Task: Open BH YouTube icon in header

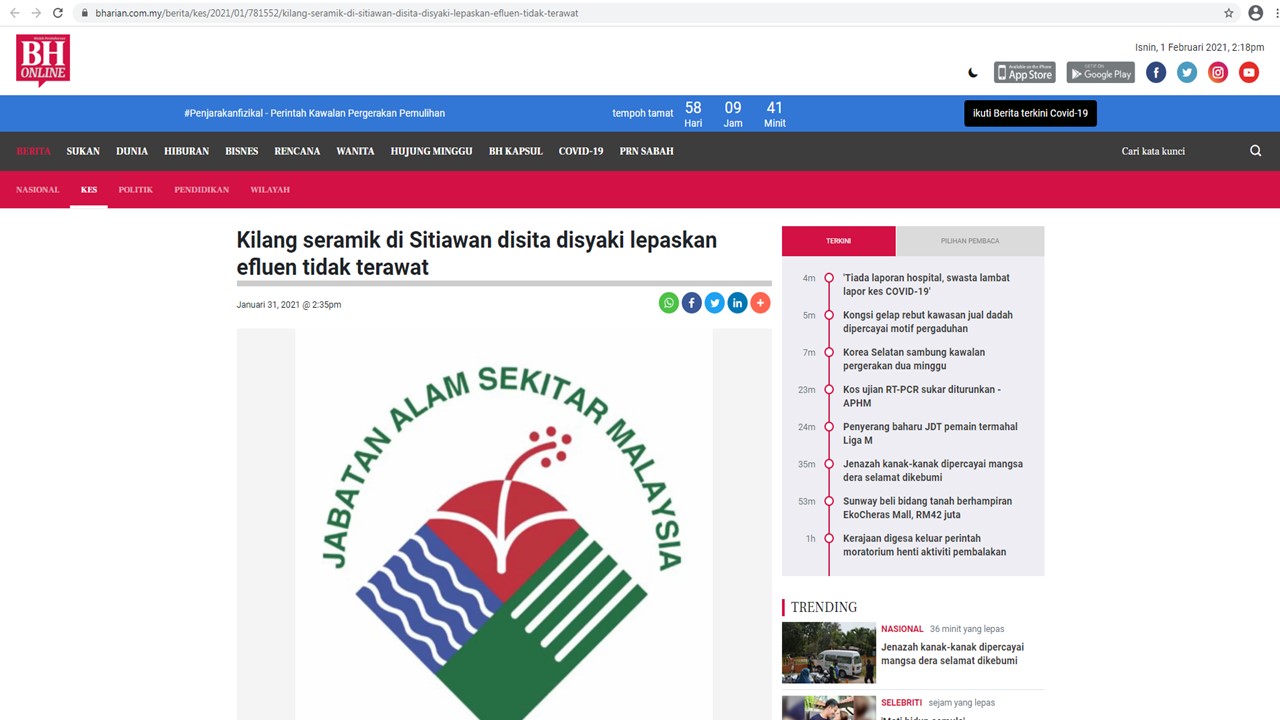Action: click(x=1249, y=72)
